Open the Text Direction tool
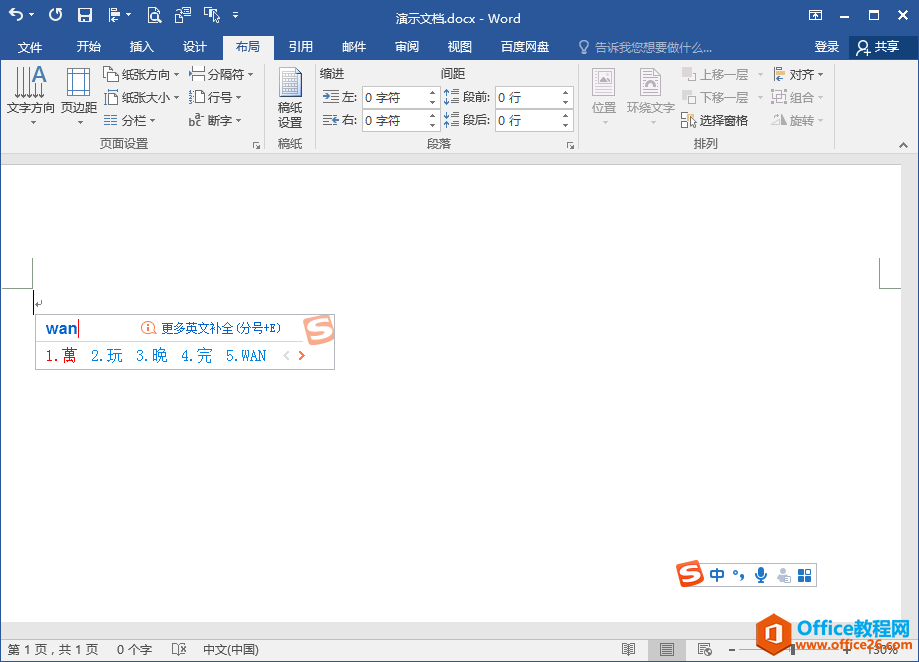Image resolution: width=919 pixels, height=662 pixels. [30, 95]
